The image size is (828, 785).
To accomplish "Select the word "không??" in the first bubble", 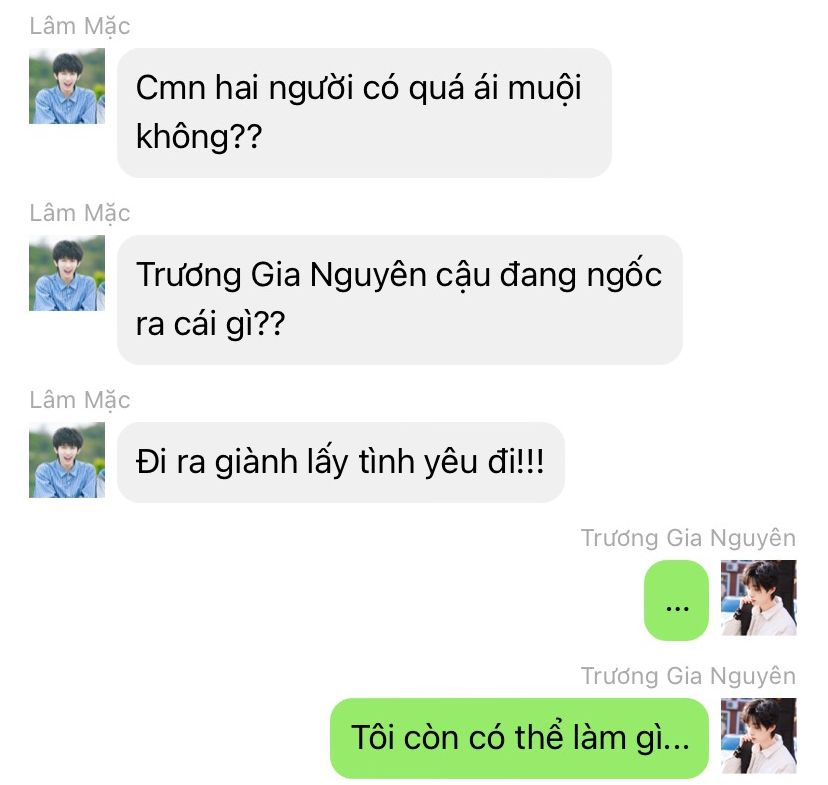I will (x=199, y=137).
